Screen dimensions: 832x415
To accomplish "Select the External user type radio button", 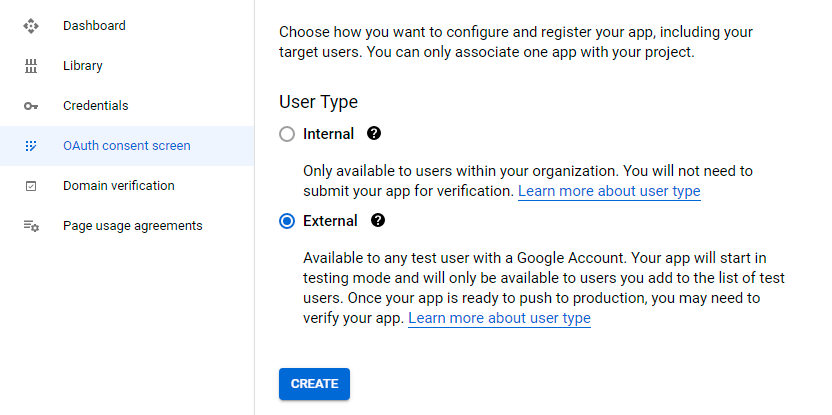I will point(287,221).
